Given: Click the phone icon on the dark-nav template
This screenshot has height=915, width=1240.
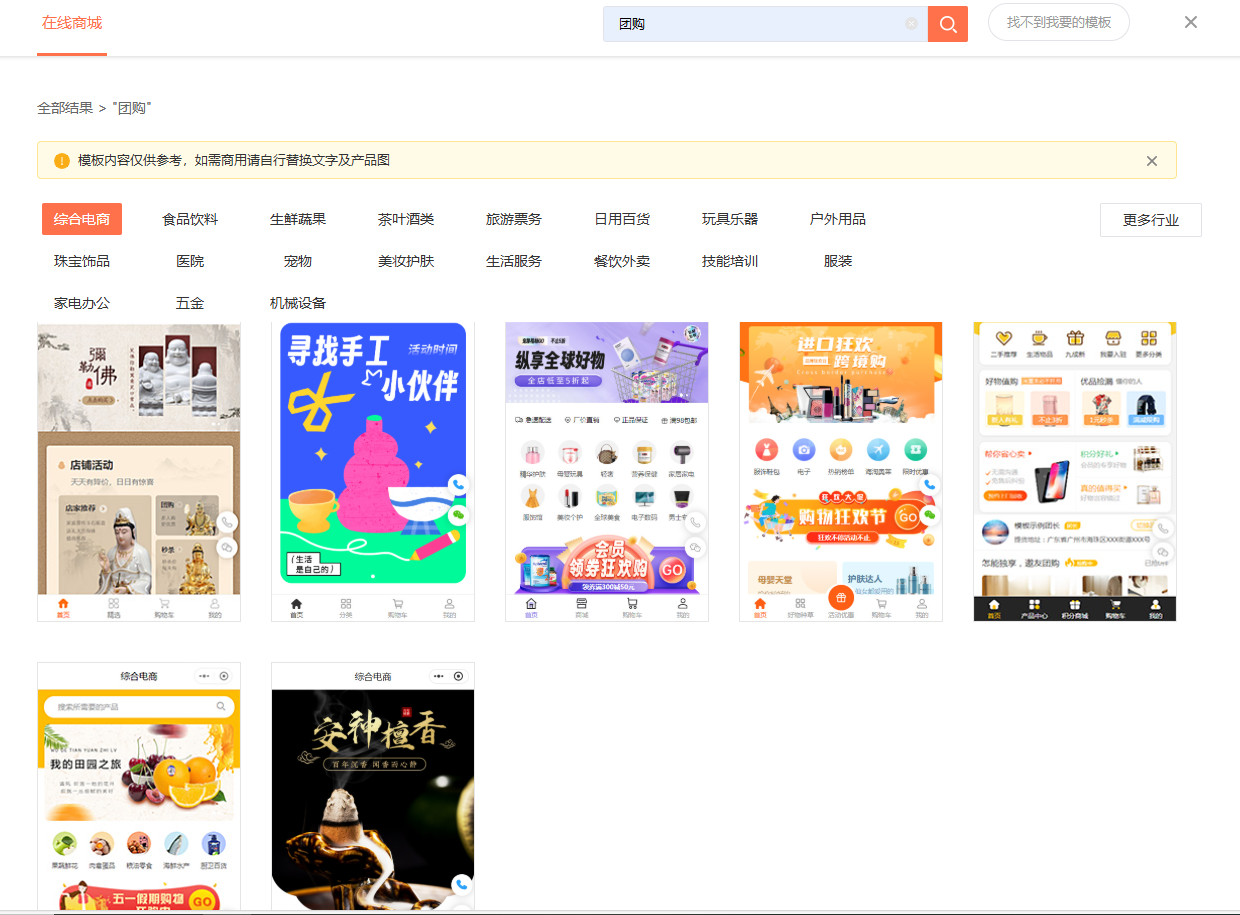Looking at the screenshot, I should click(1163, 528).
